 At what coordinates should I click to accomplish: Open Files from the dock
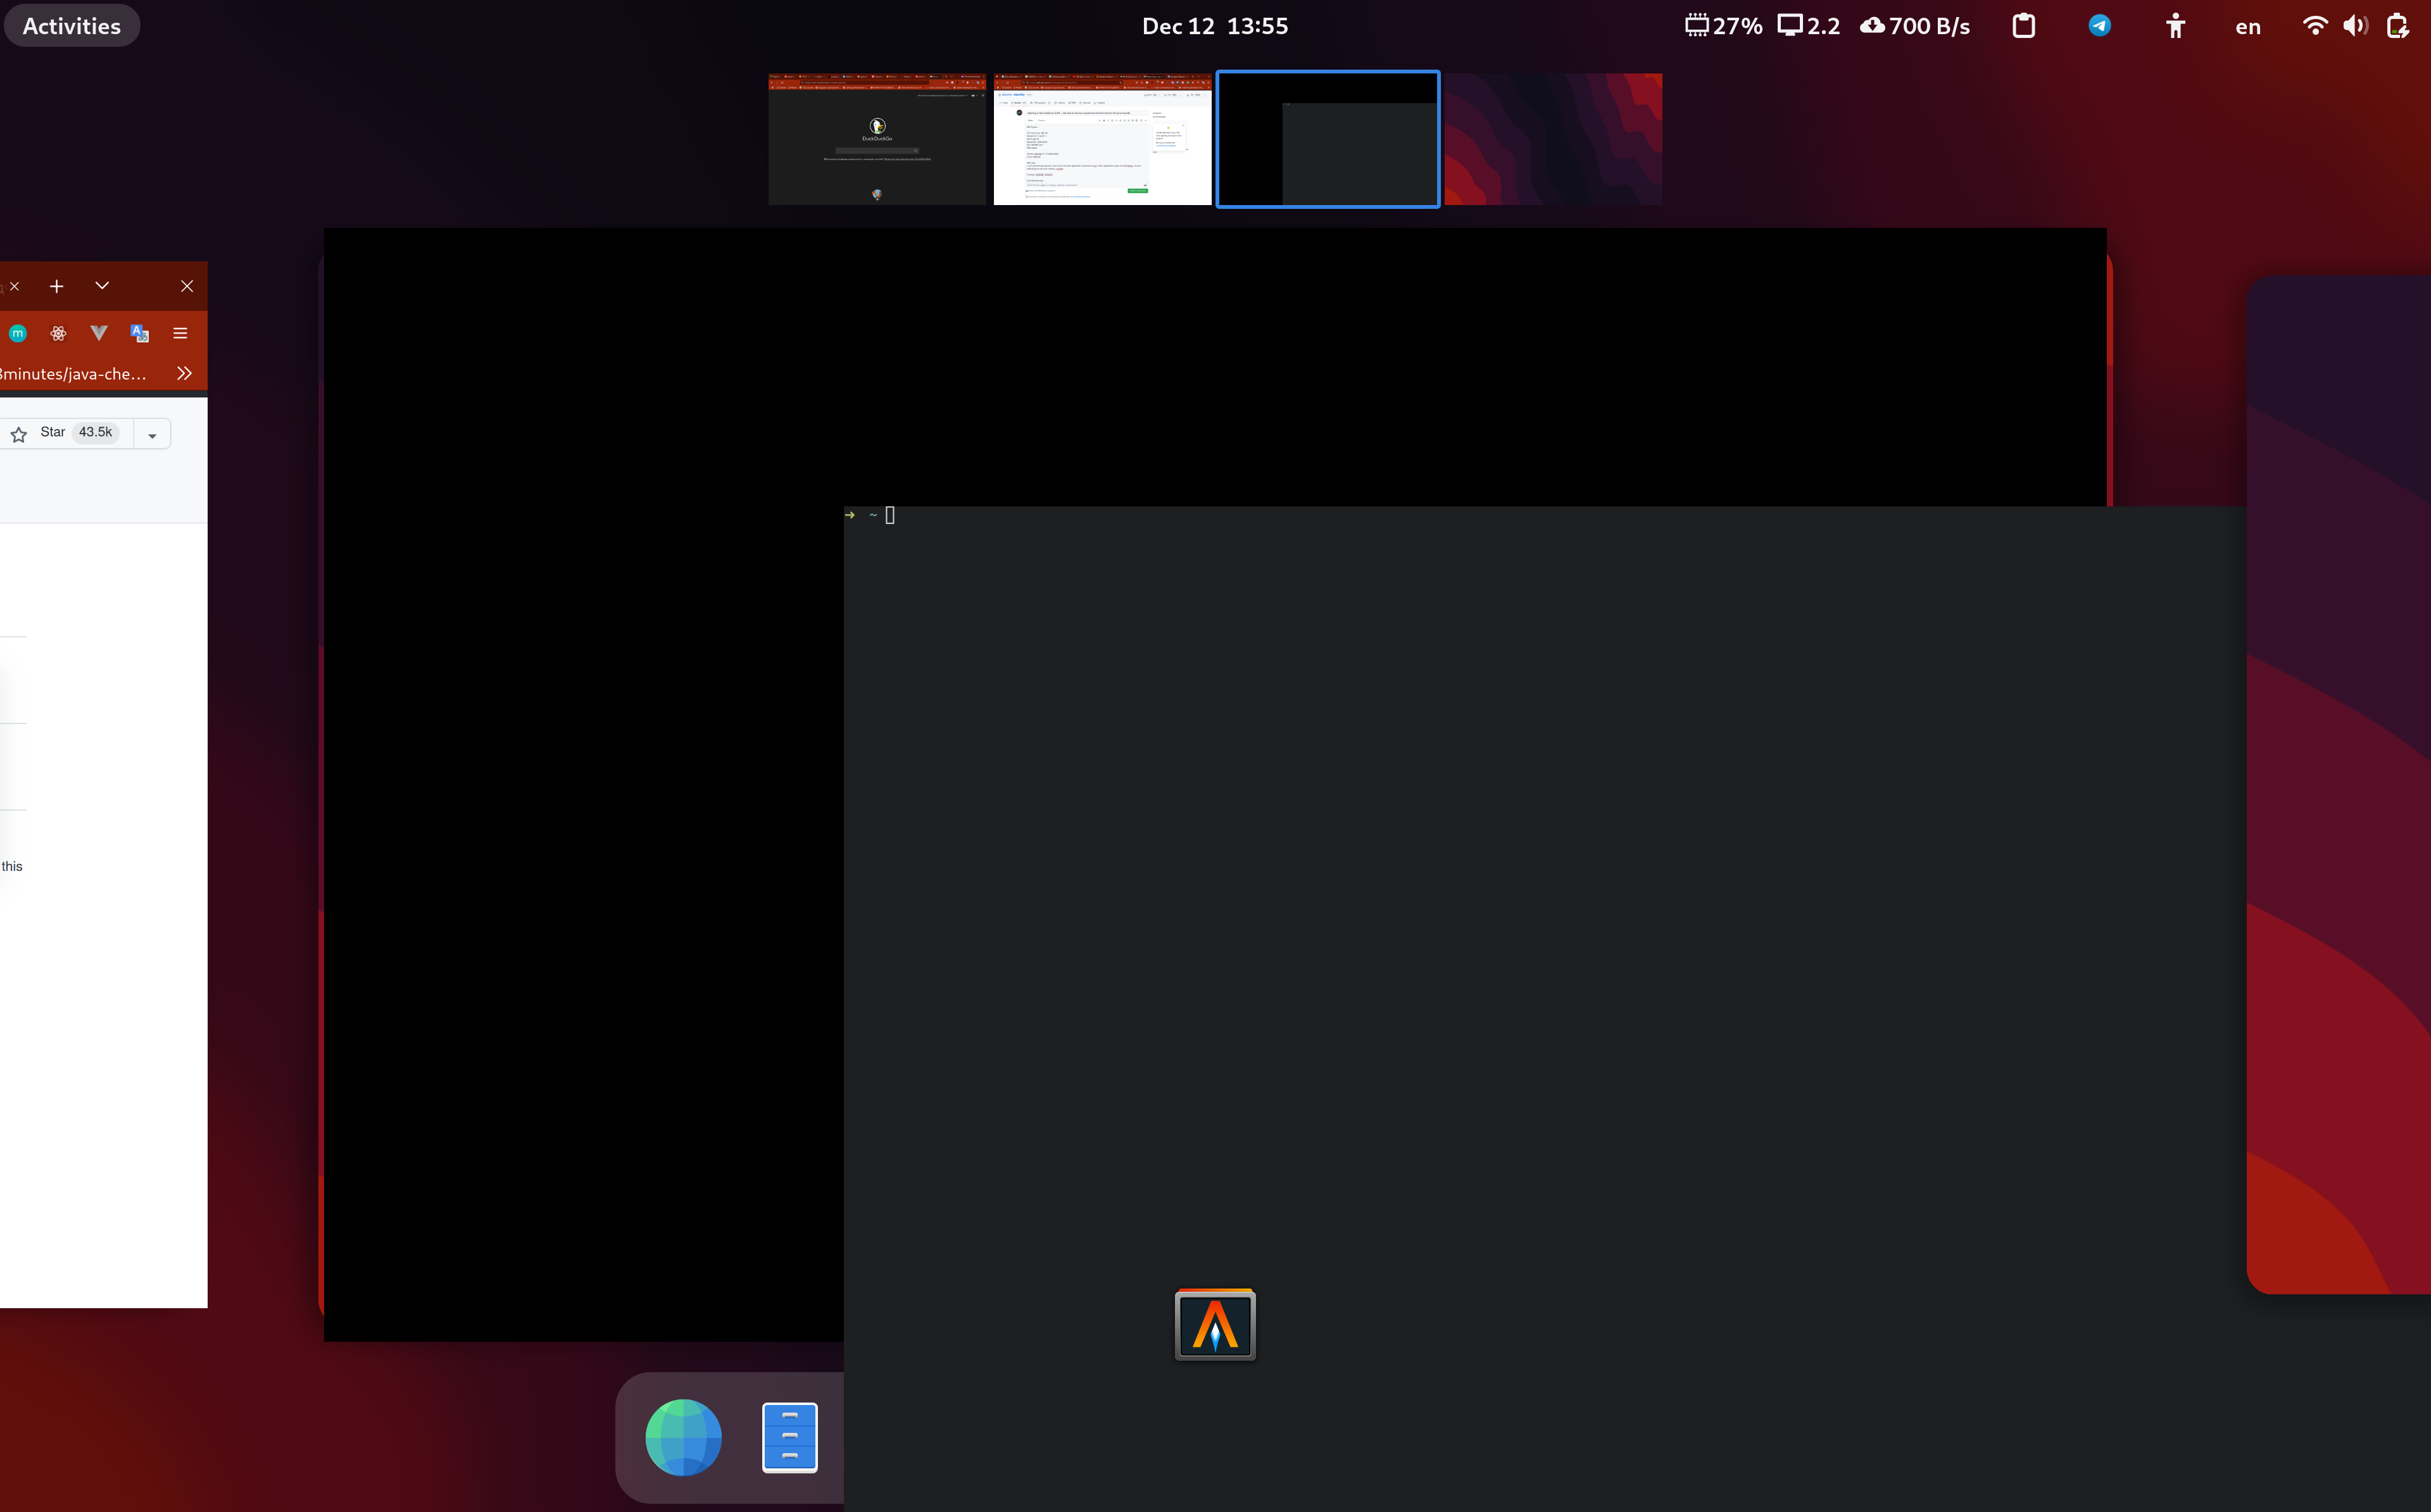click(x=789, y=1437)
